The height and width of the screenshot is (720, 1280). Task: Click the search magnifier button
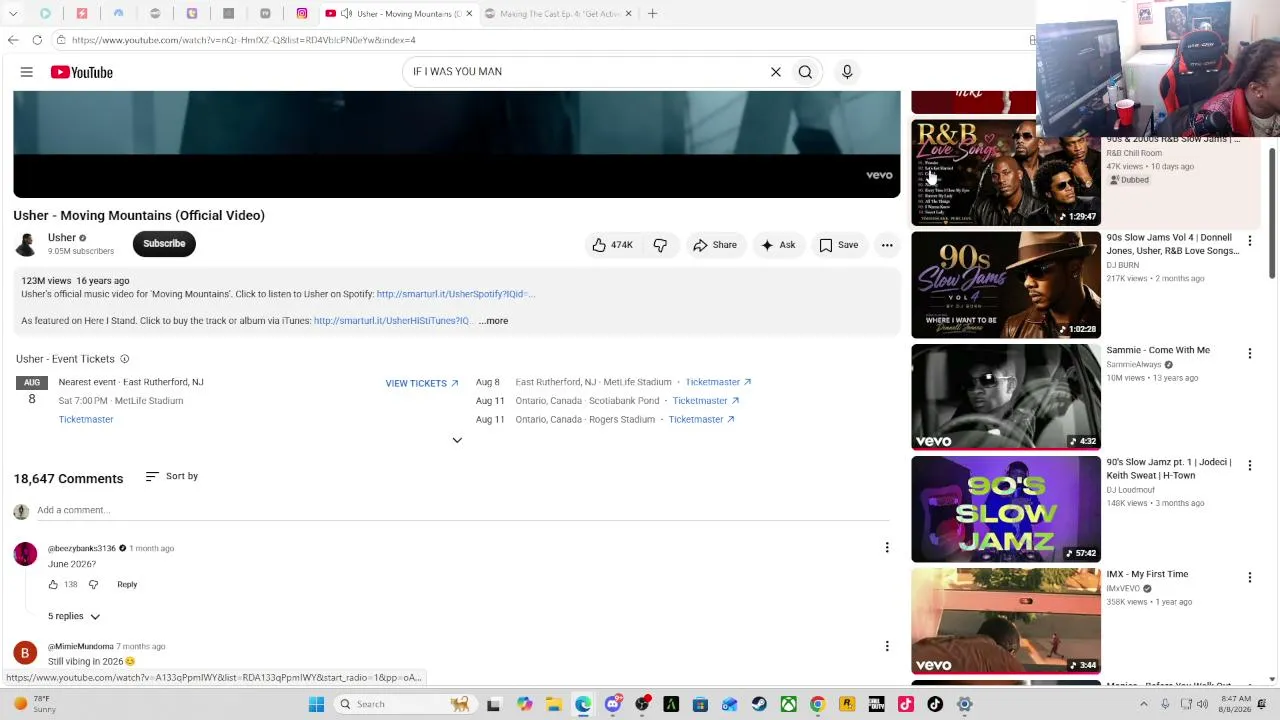pos(805,72)
